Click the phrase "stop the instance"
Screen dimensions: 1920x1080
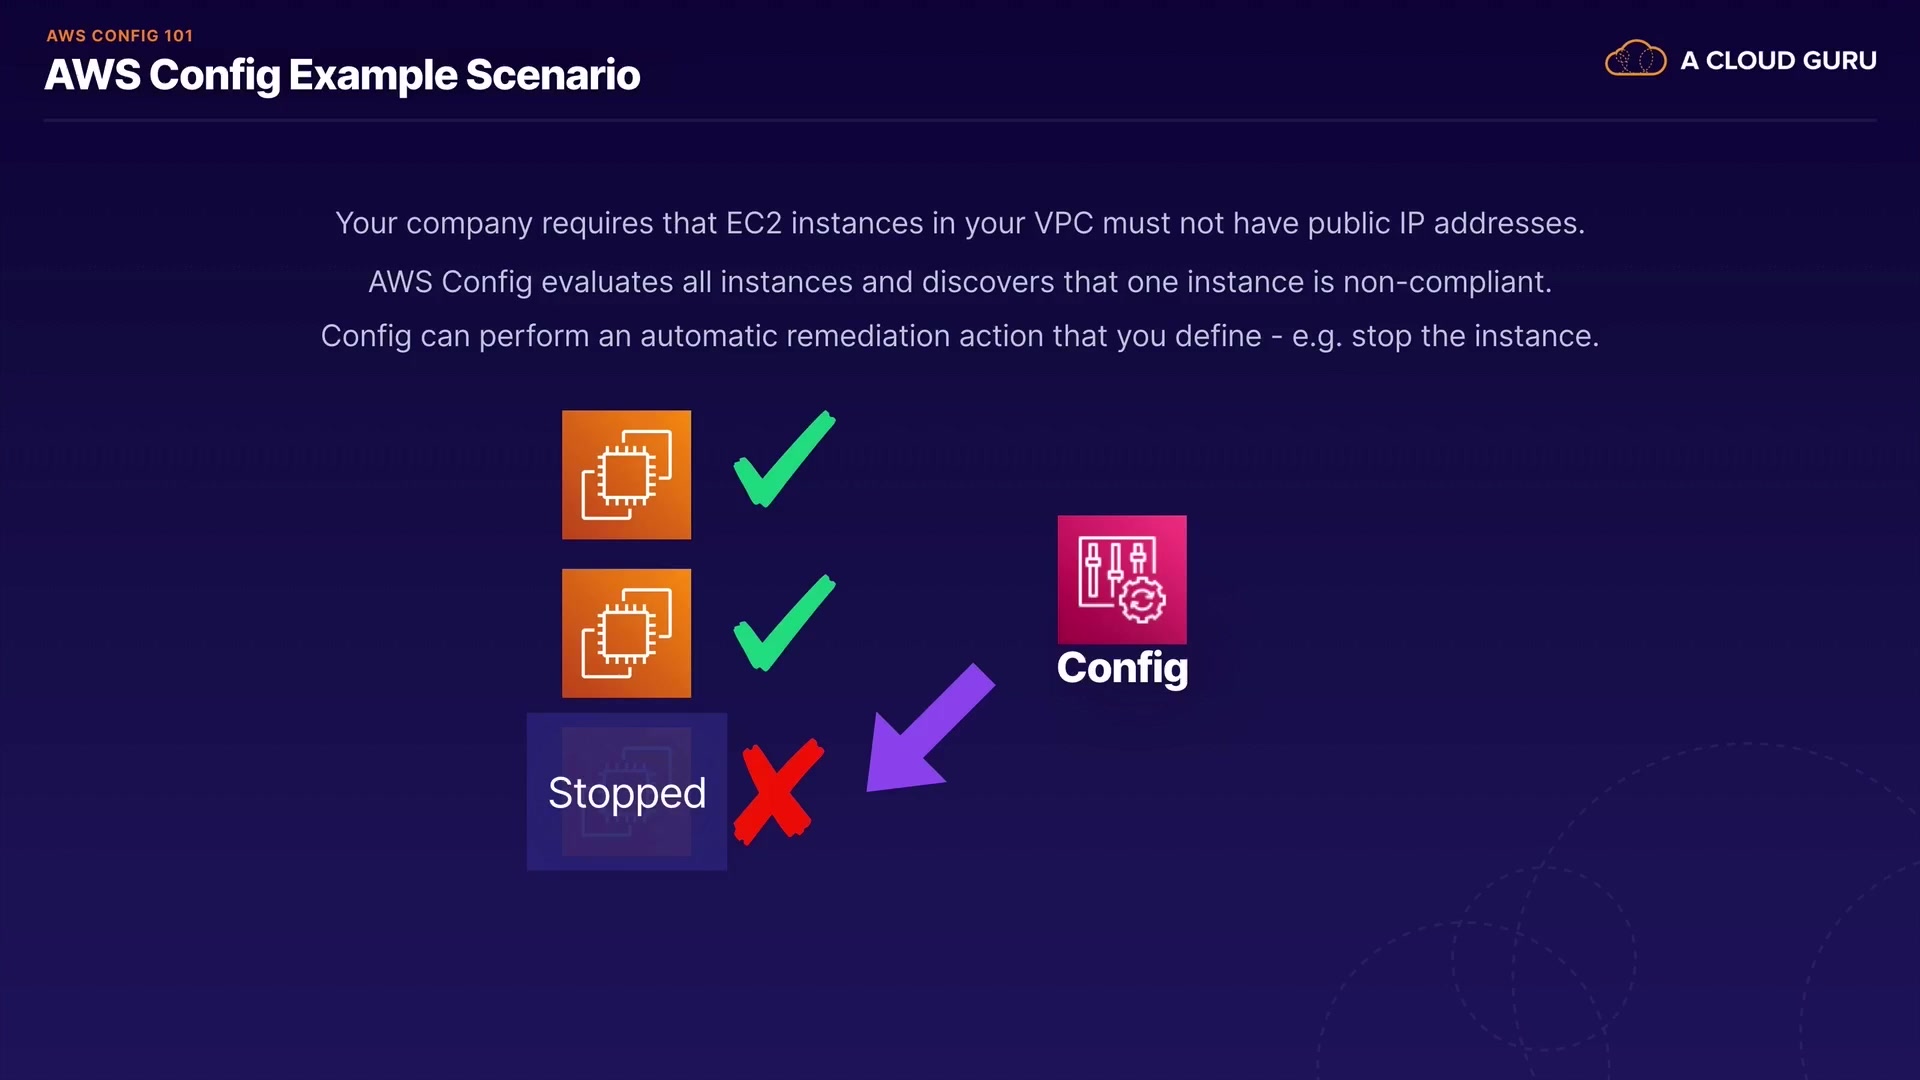click(1474, 336)
